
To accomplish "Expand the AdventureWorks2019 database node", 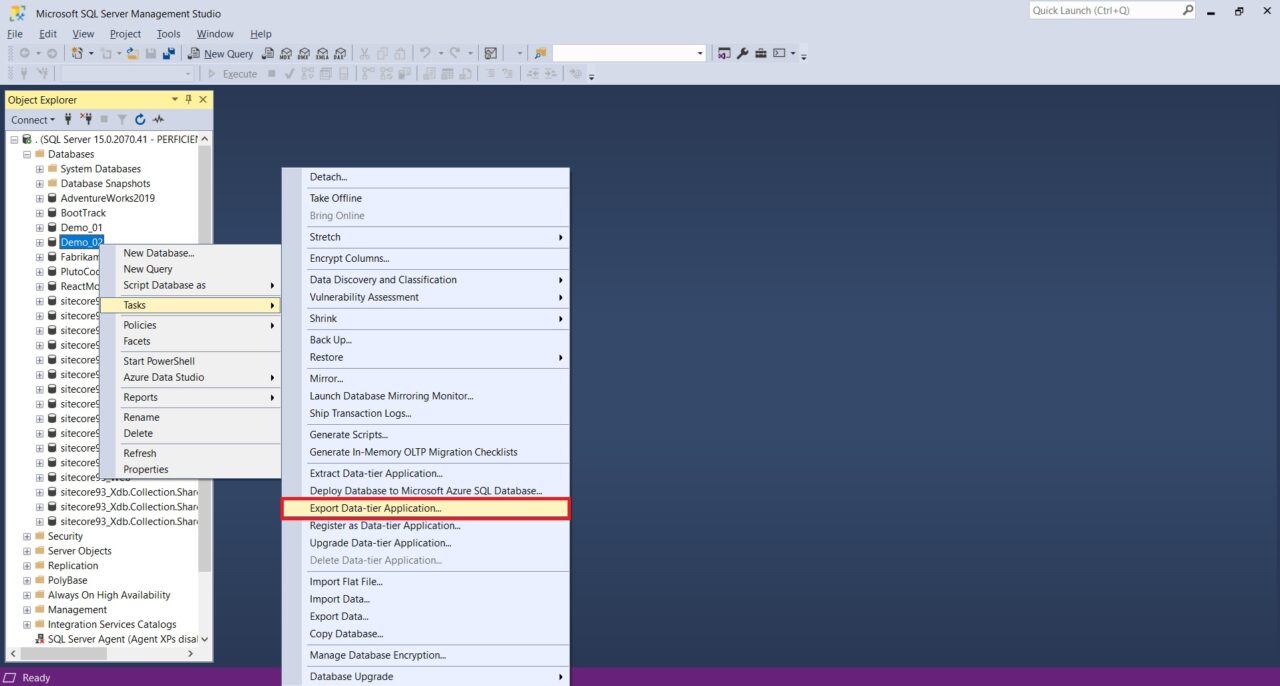I will tap(40, 198).
